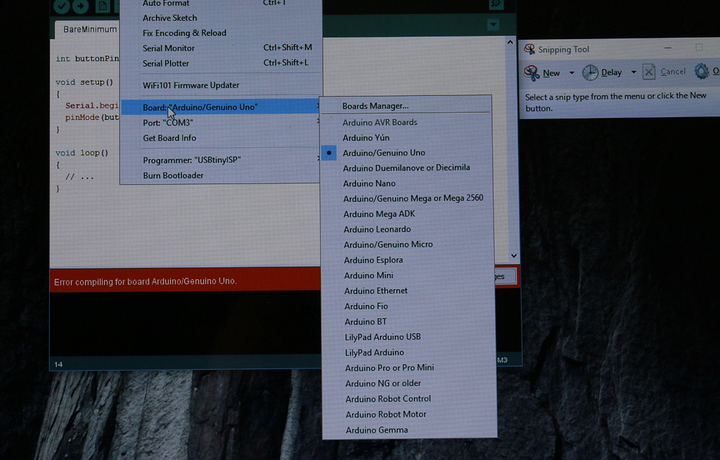Expand the Delay dropdown arrow
This screenshot has height=460, width=720.
(634, 72)
